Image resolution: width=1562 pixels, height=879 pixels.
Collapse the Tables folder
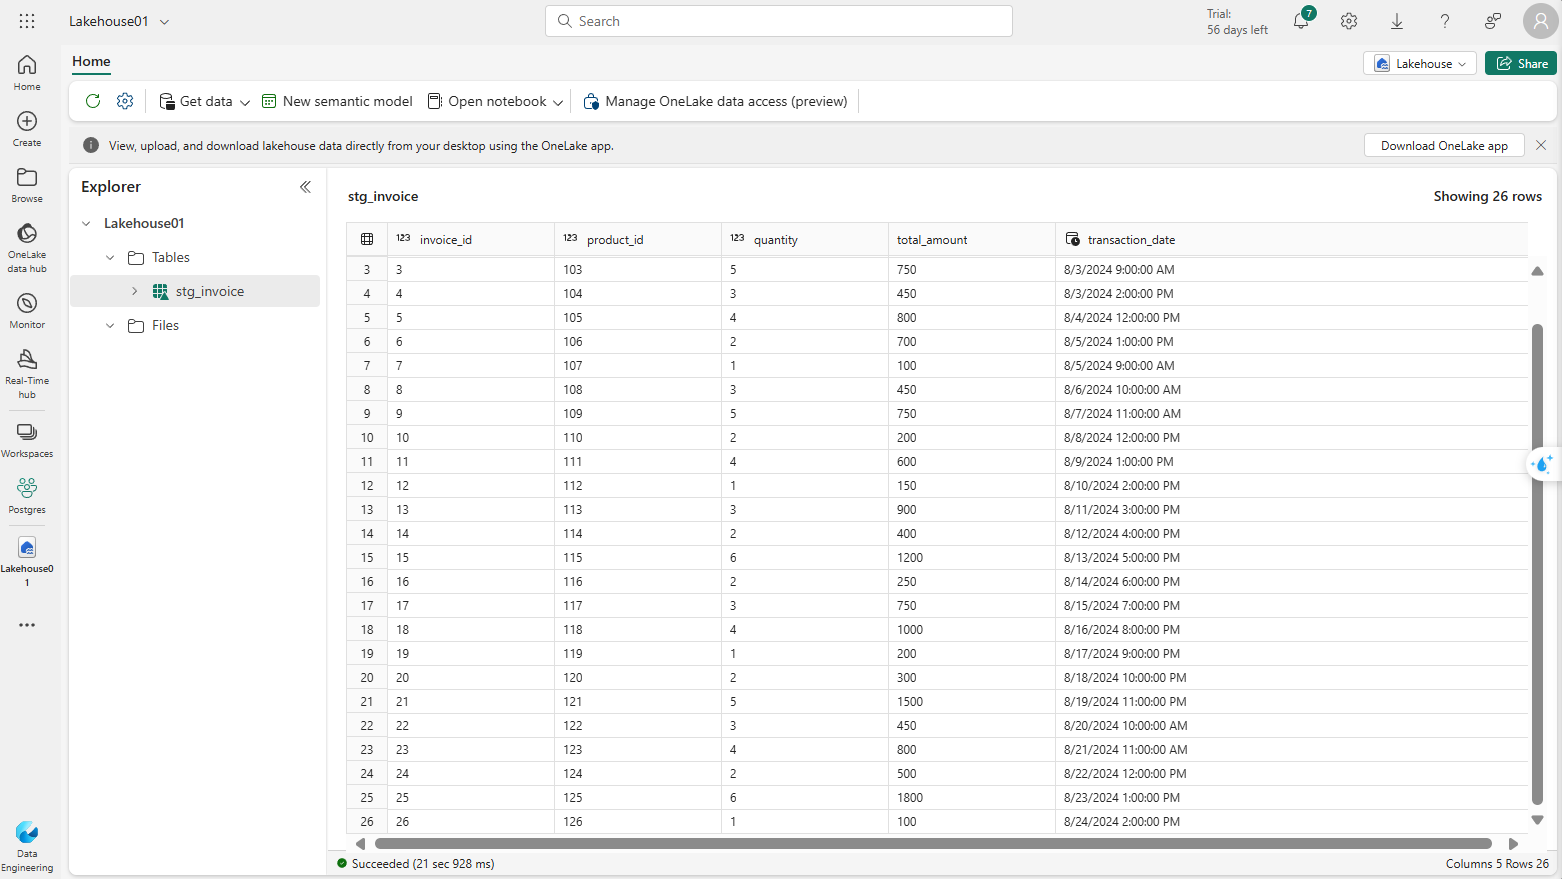[110, 258]
